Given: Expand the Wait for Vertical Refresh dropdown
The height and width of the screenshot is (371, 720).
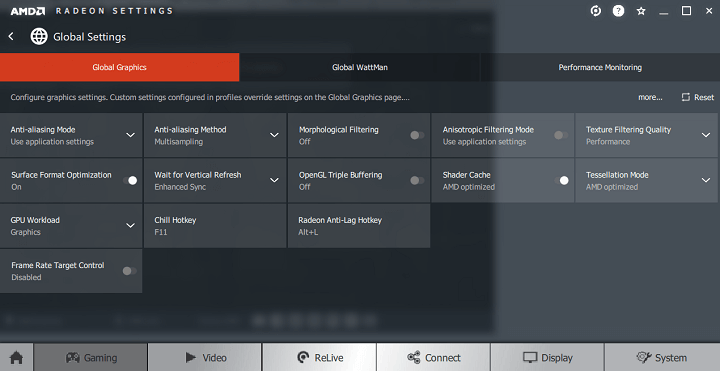Looking at the screenshot, I should click(274, 180).
